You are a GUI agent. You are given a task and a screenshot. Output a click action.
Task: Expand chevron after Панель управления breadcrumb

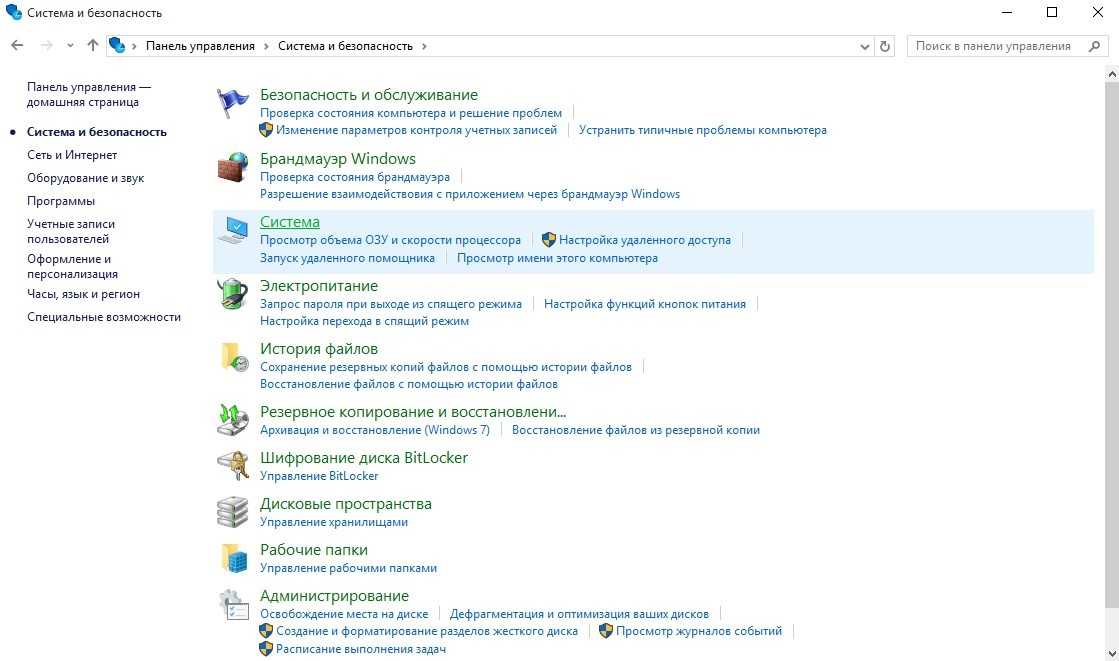[266, 46]
